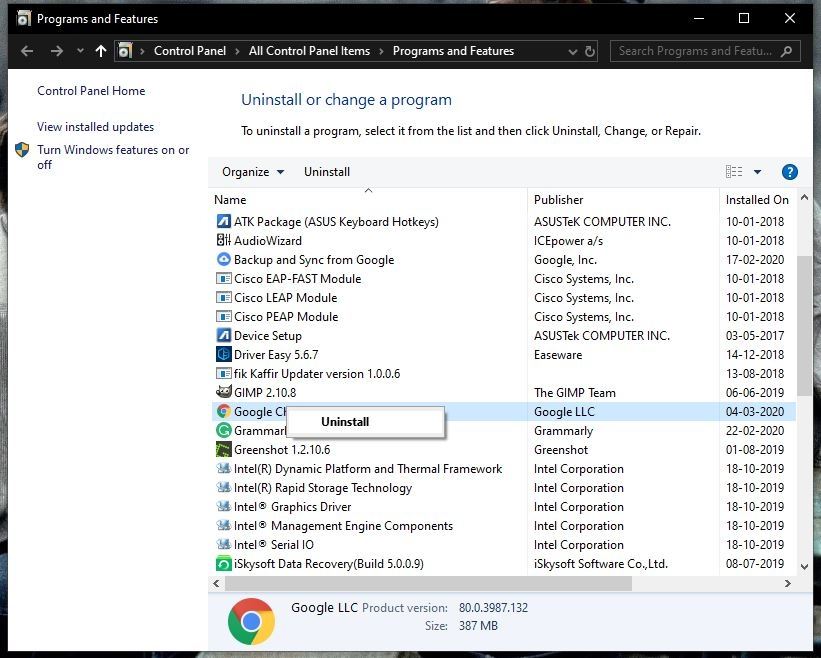Click the horizontal scrollbar thumb
821x658 pixels.
click(428, 583)
